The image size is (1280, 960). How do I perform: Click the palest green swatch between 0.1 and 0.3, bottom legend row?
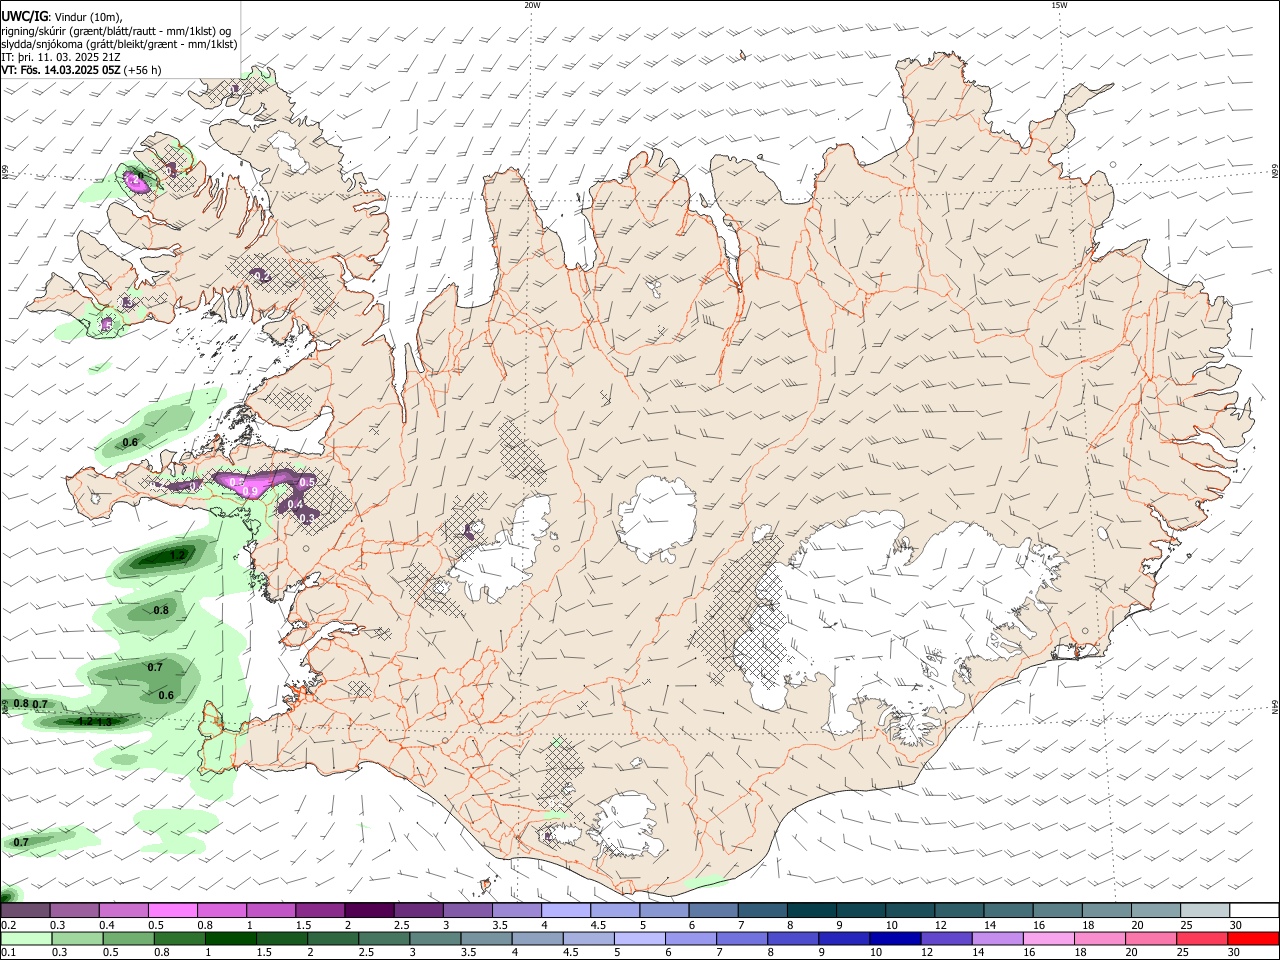point(28,939)
